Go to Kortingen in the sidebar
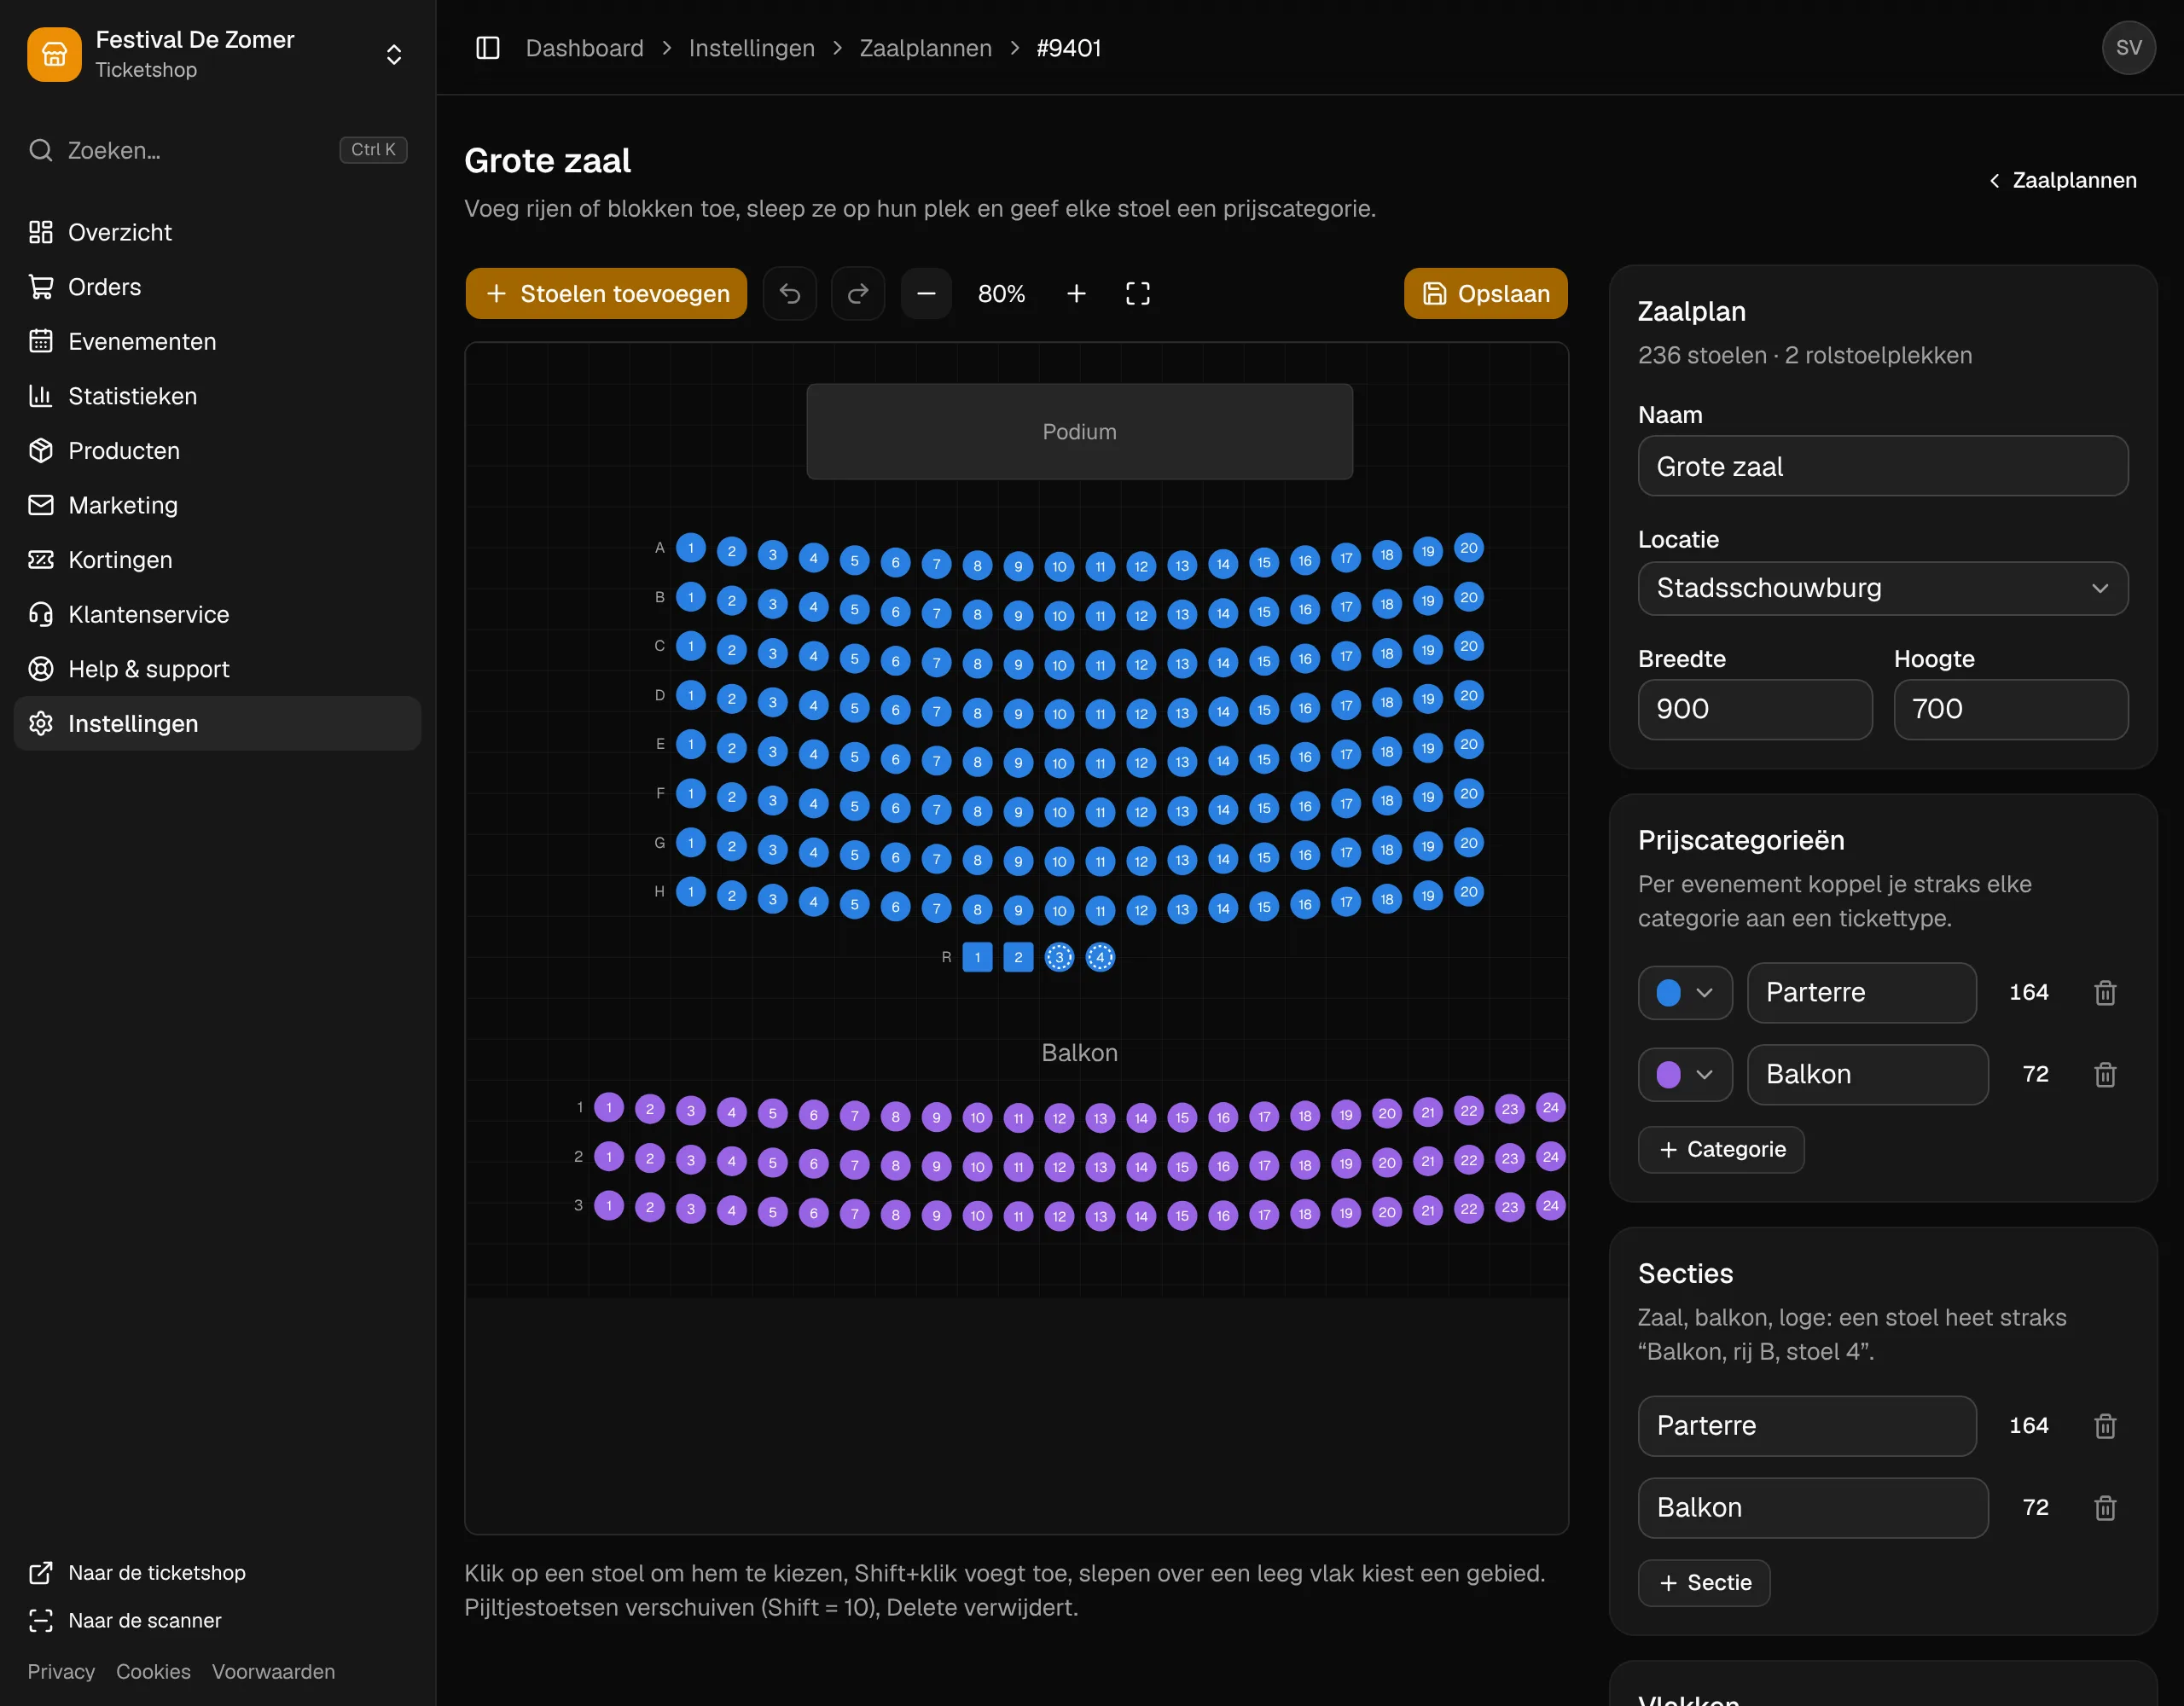 218,560
